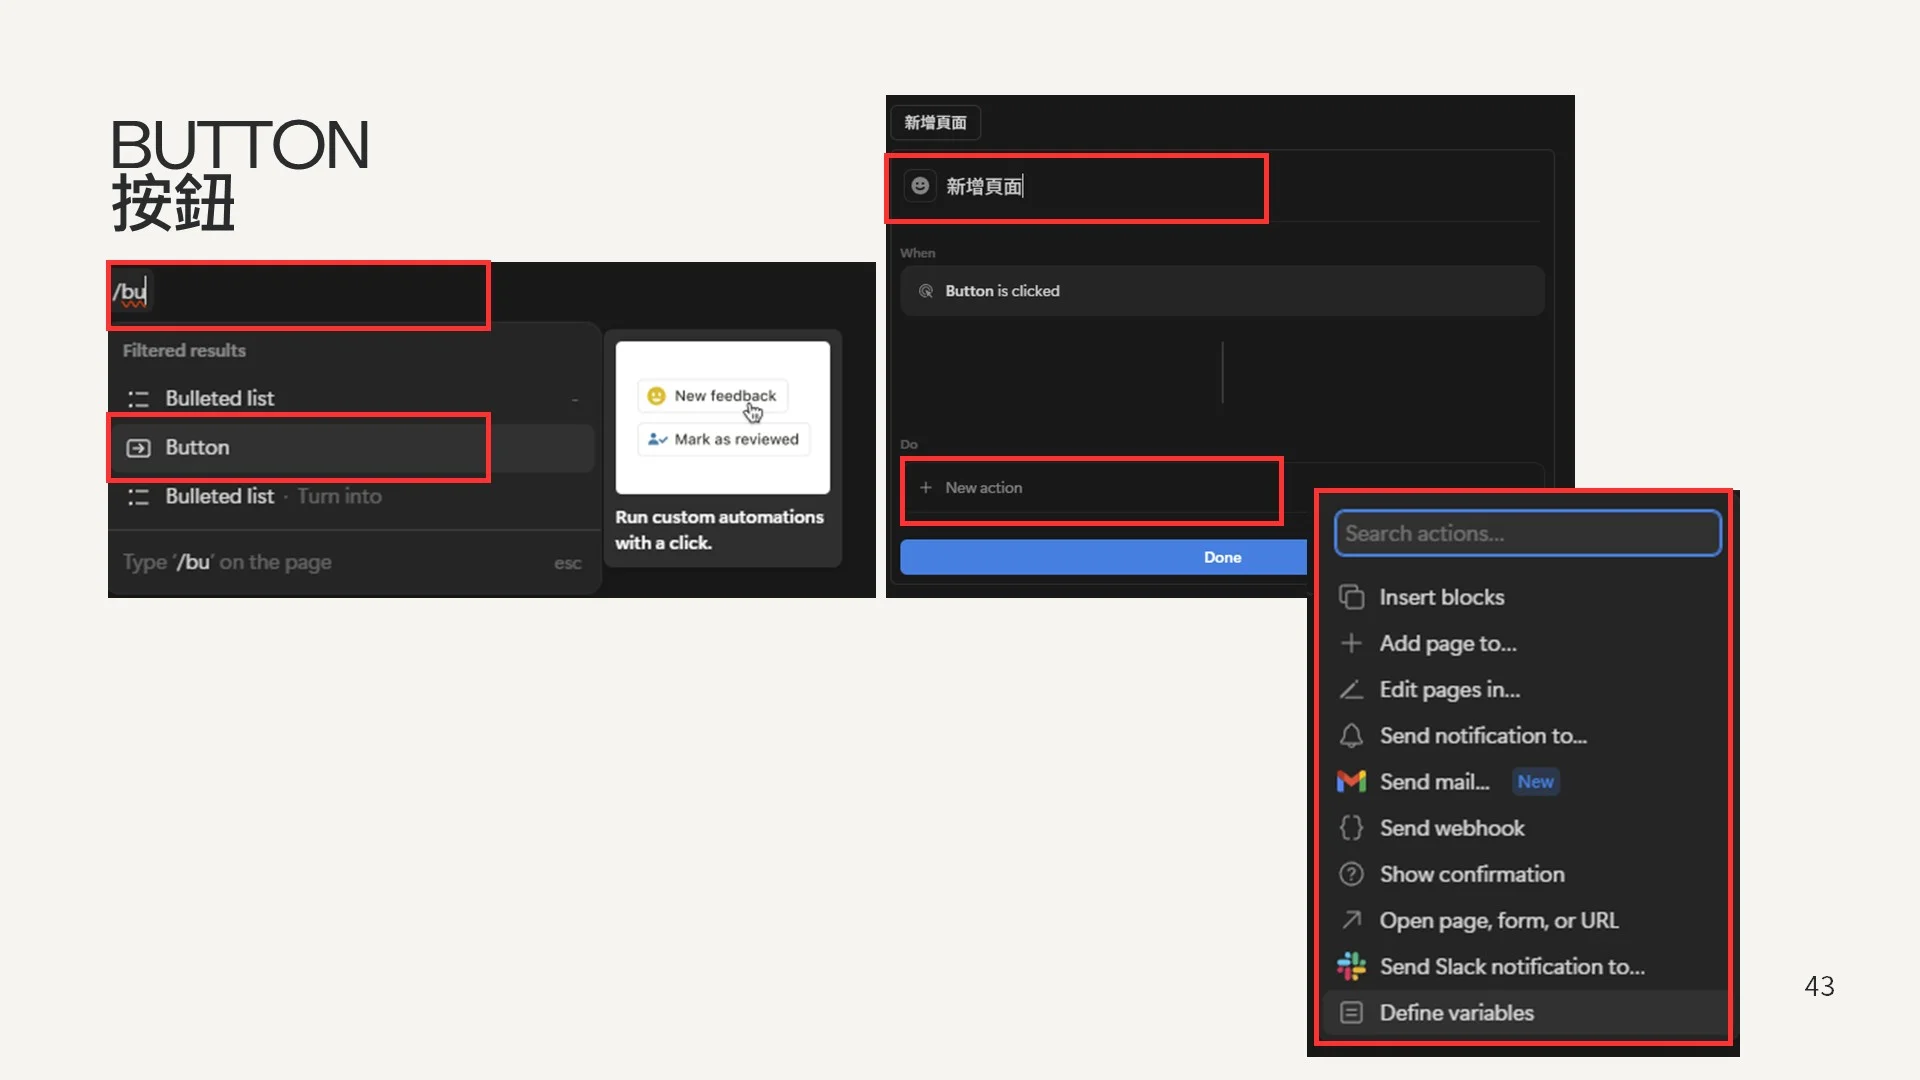This screenshot has width=1920, height=1080.
Task: Click the plus icon beside New action
Action: point(926,488)
